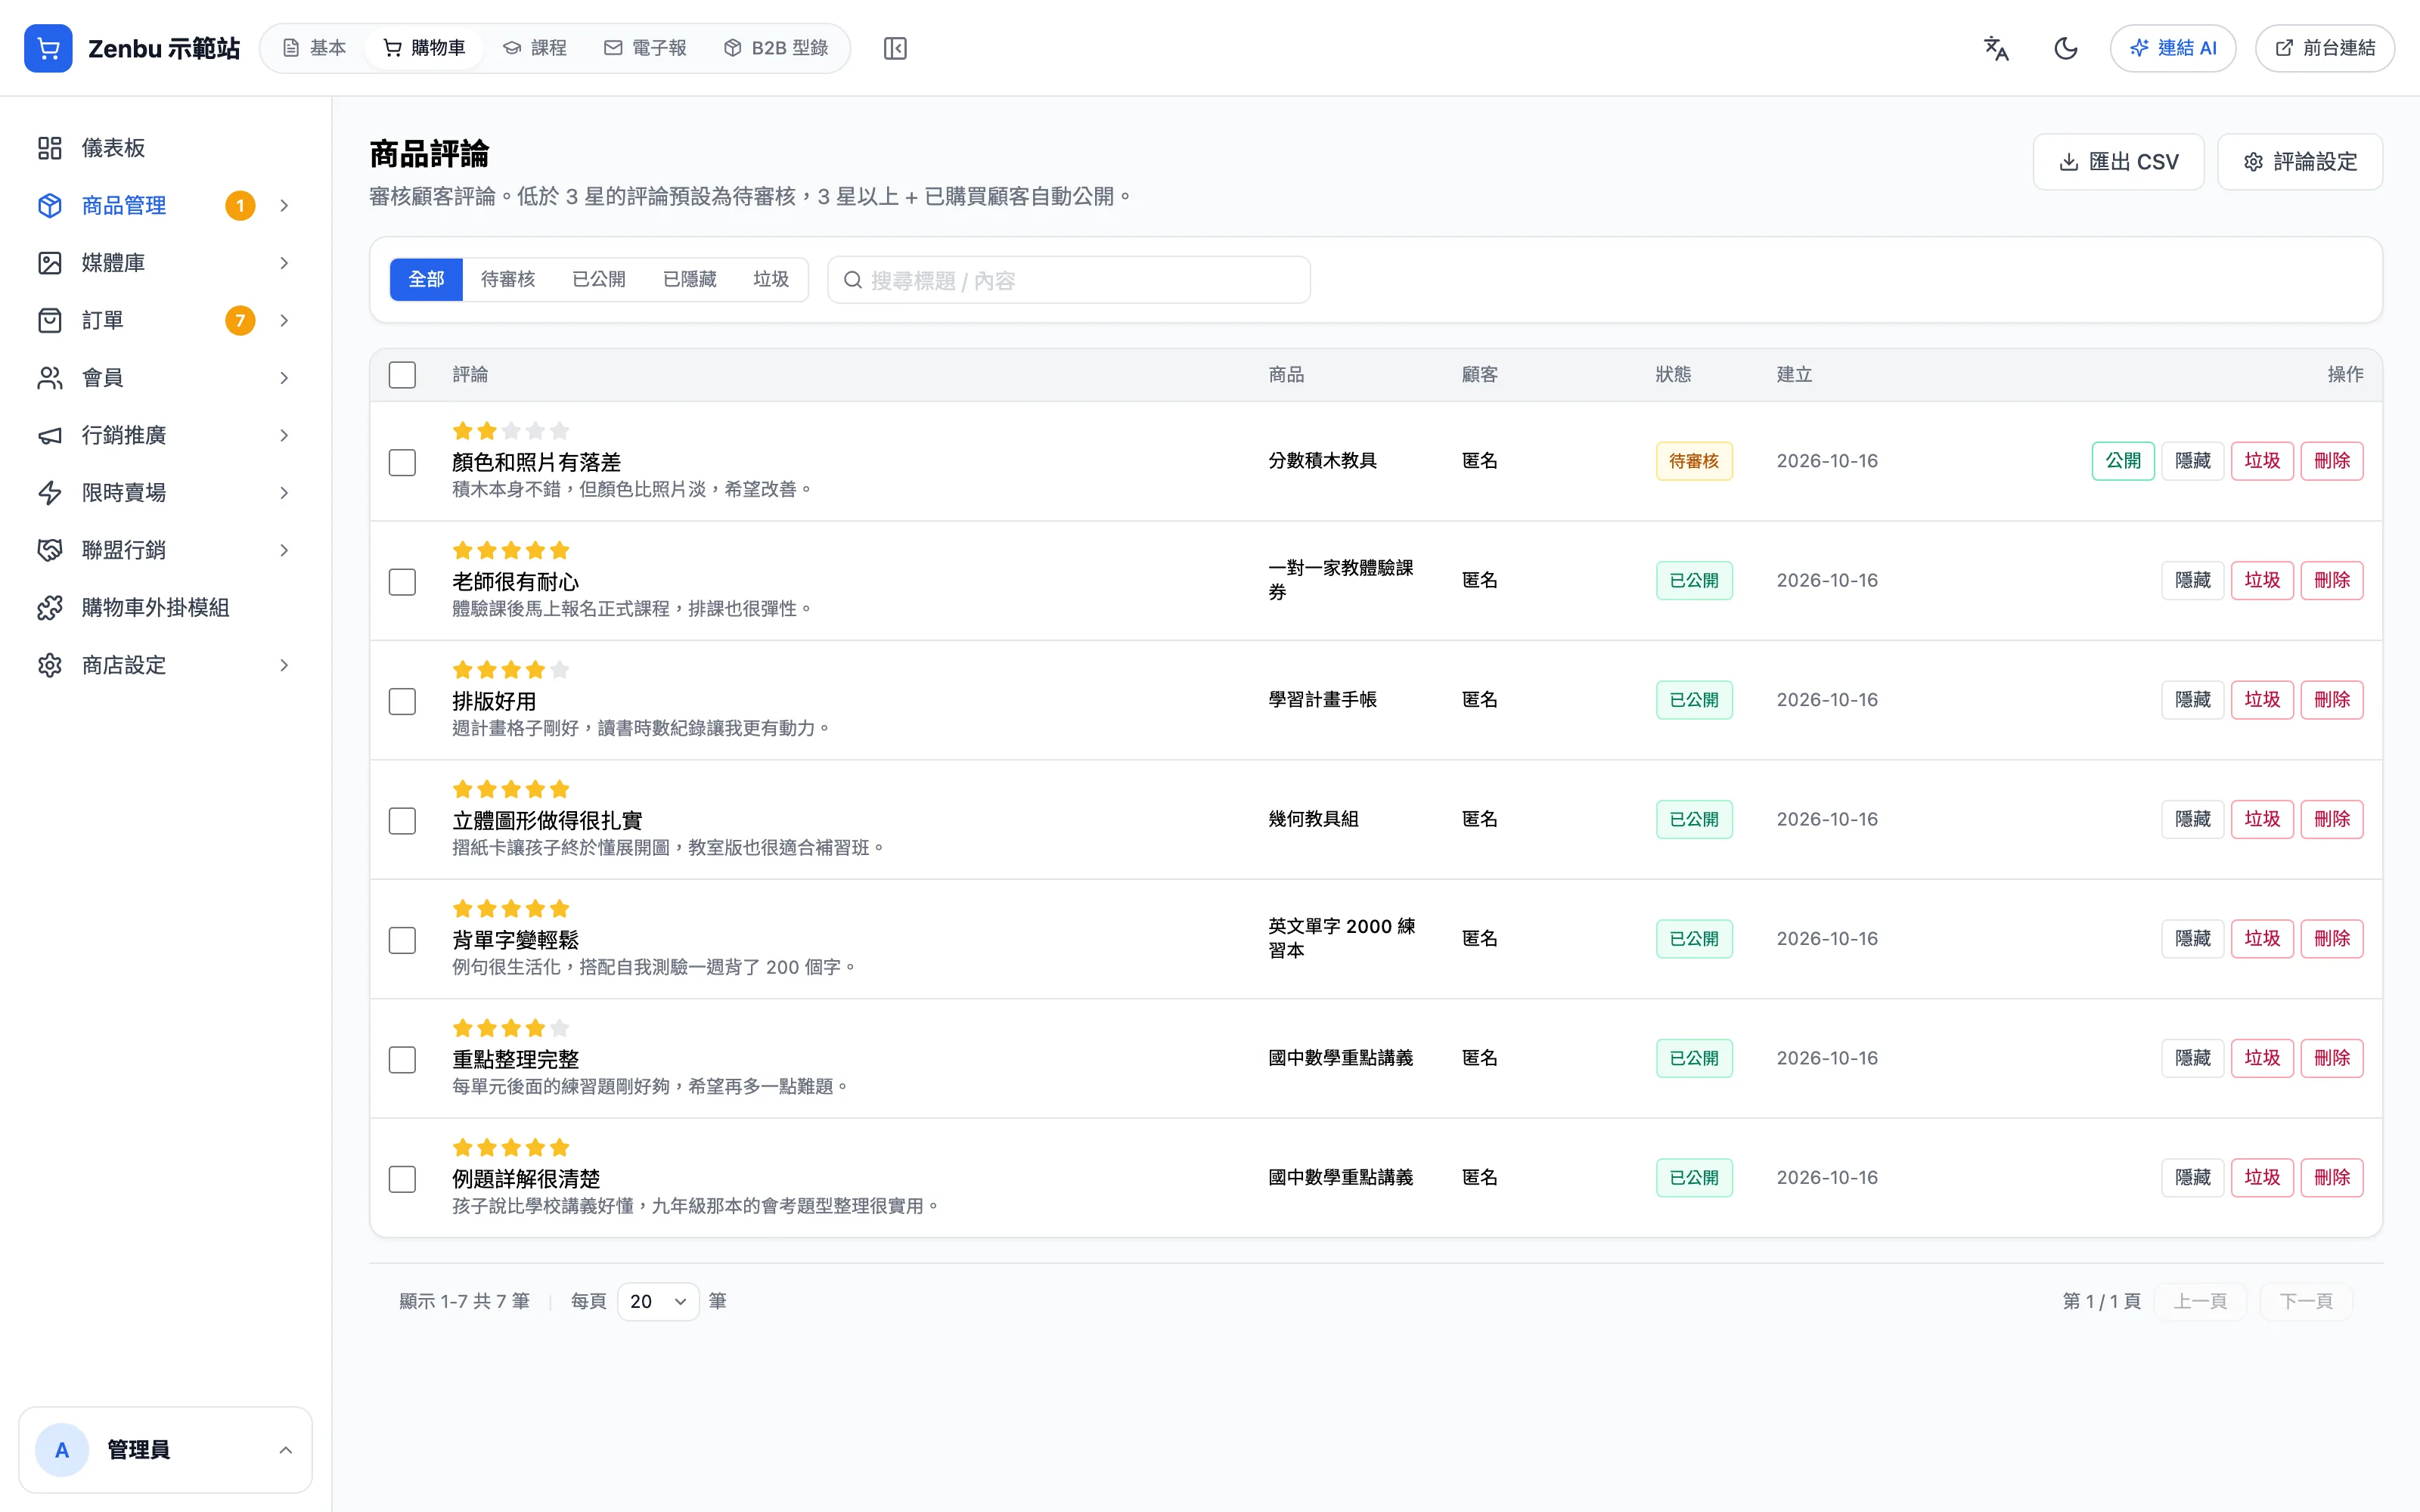Publish the 顏色和照片有落差 review with 公開
The width and height of the screenshot is (2420, 1512).
coord(2123,461)
